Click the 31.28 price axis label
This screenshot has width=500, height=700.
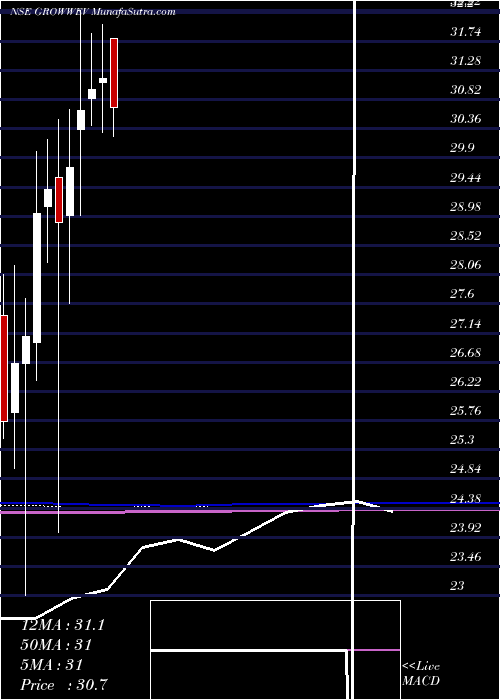(x=466, y=61)
